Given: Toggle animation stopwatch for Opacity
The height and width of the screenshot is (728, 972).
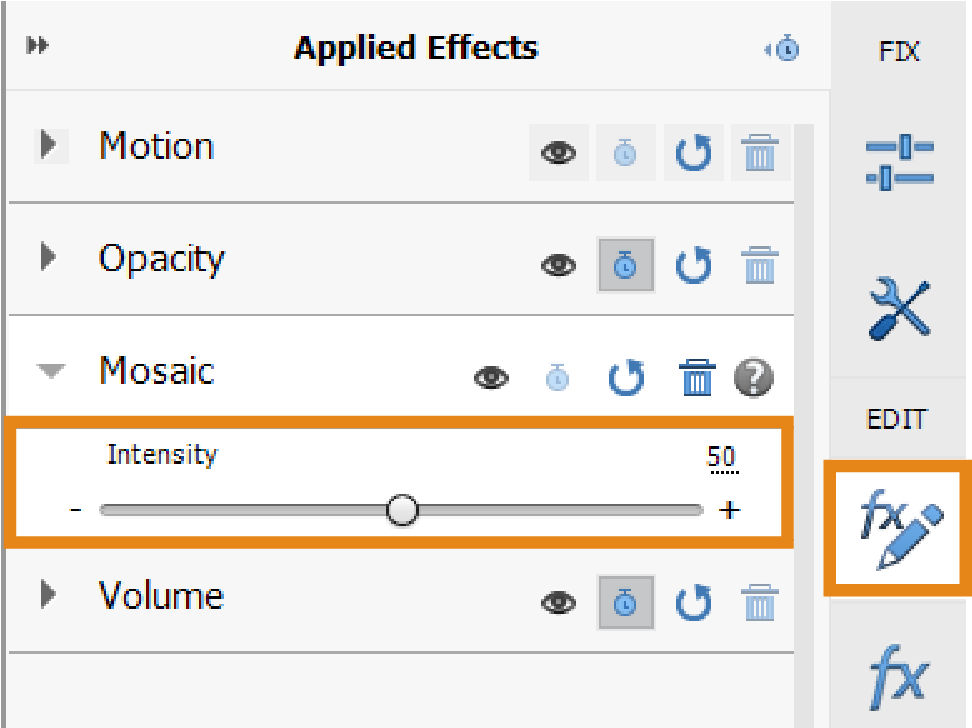Looking at the screenshot, I should 625,265.
